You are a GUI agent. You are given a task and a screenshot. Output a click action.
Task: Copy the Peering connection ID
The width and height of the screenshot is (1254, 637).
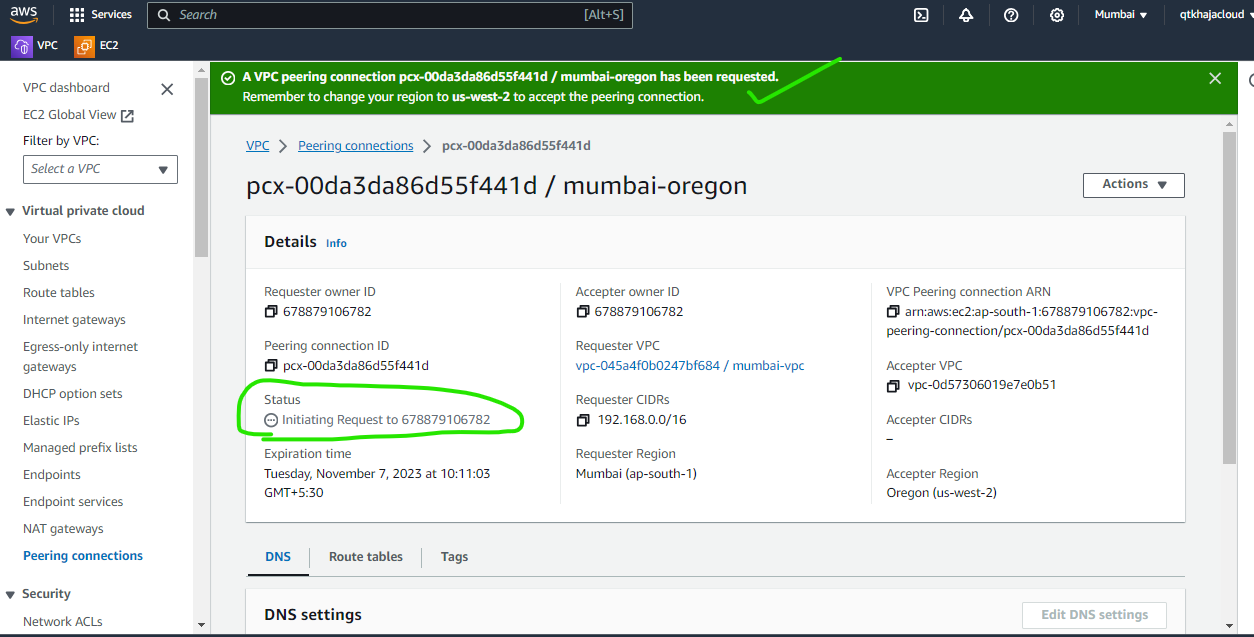(270, 366)
